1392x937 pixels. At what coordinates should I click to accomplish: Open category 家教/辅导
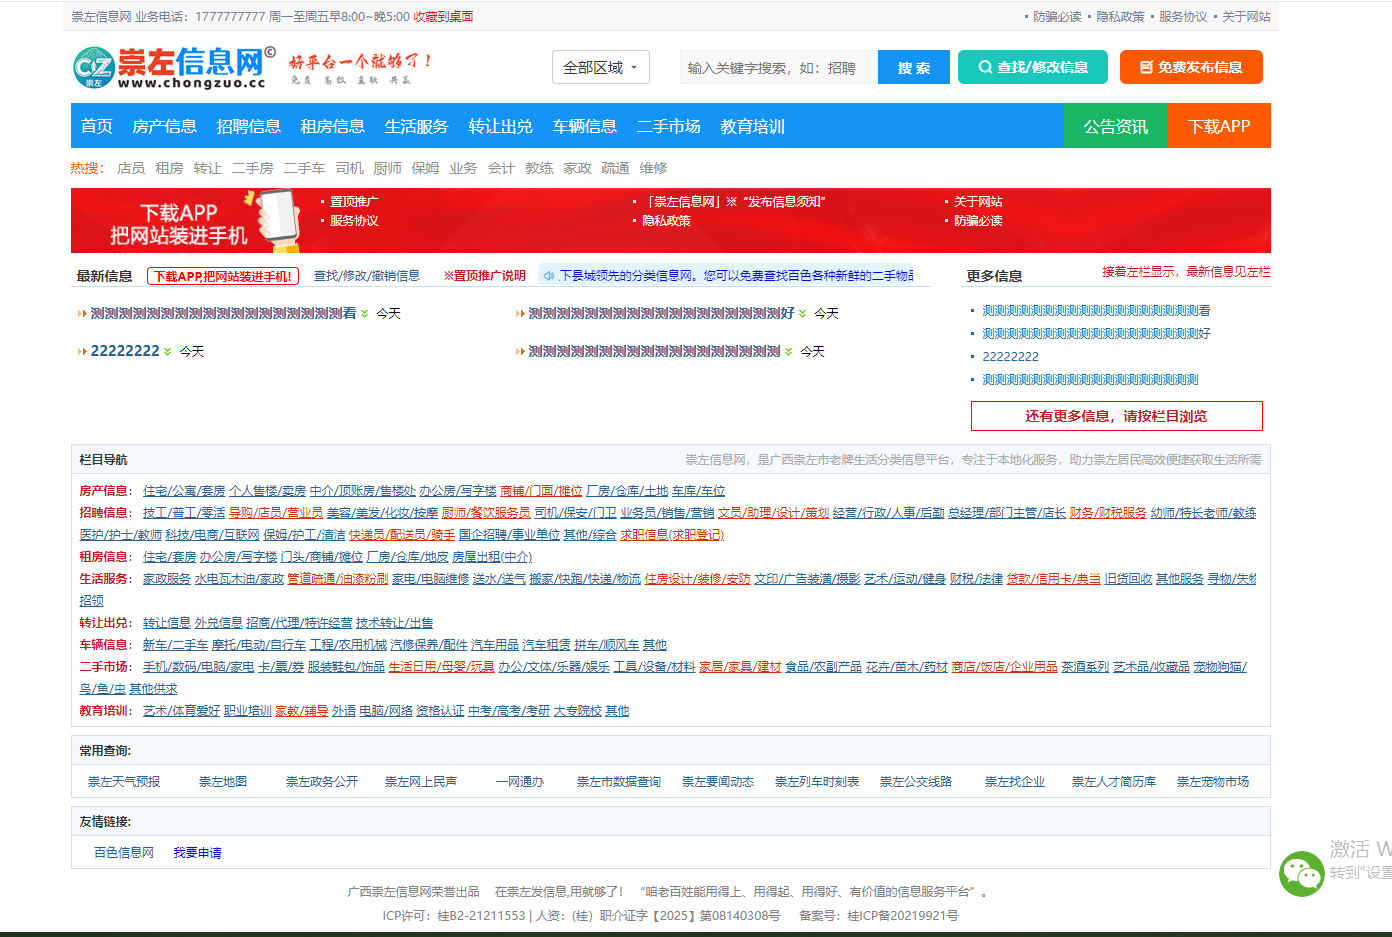pos(301,711)
